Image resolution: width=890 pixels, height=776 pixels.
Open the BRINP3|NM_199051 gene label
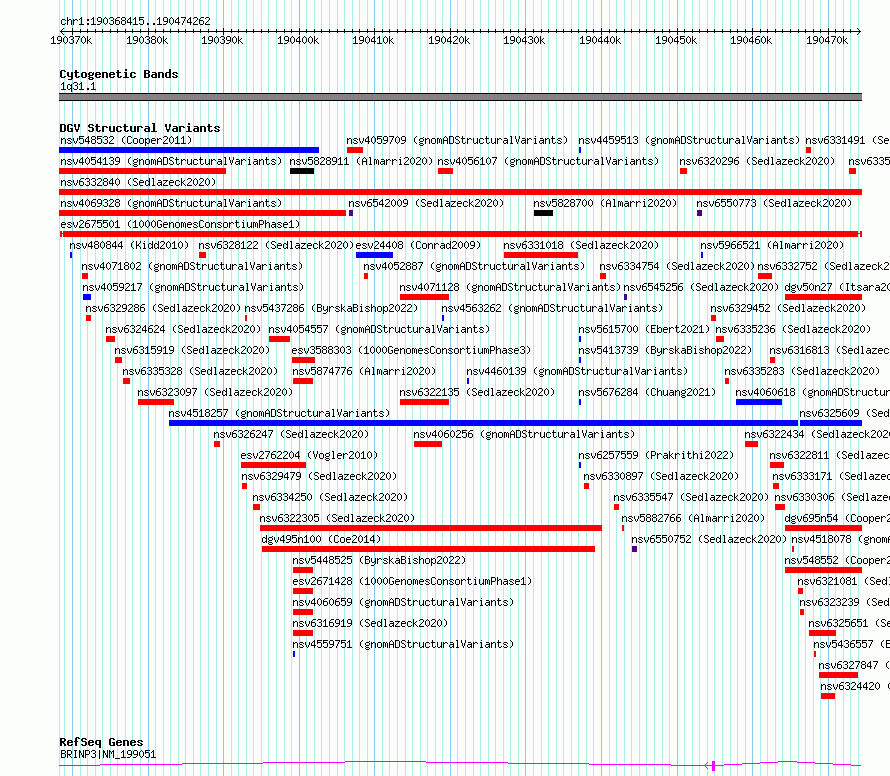tap(108, 754)
